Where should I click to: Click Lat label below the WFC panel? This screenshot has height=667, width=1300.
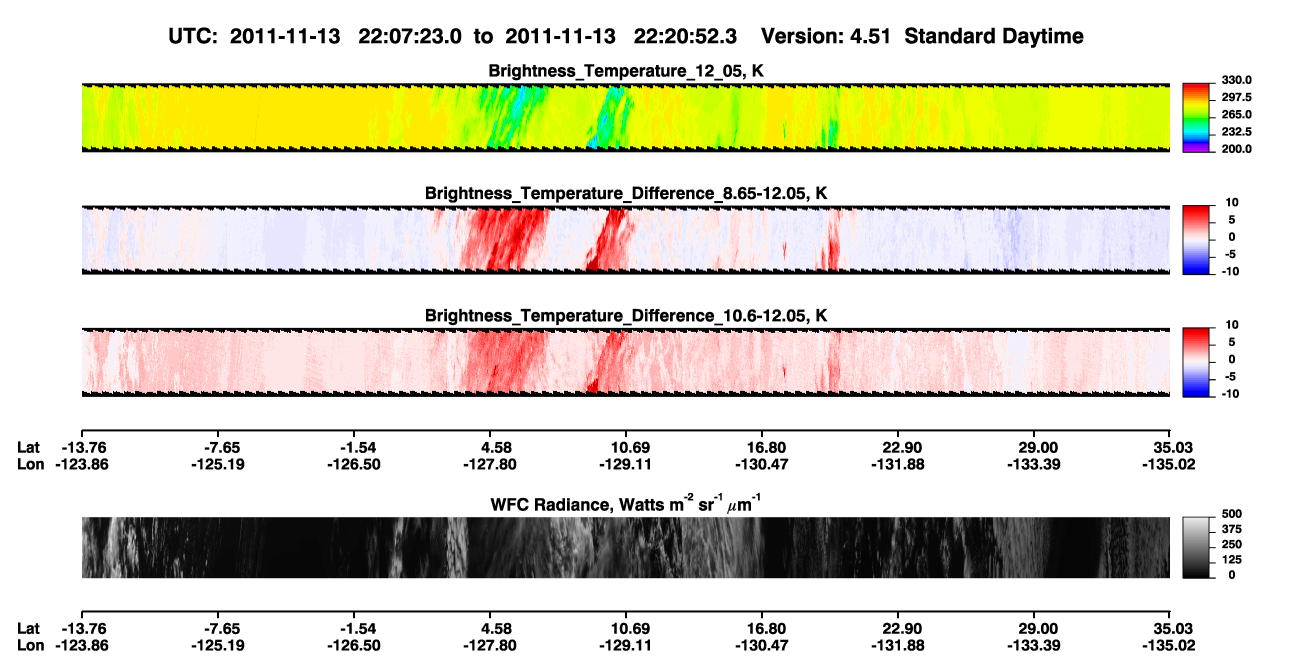pyautogui.click(x=29, y=628)
